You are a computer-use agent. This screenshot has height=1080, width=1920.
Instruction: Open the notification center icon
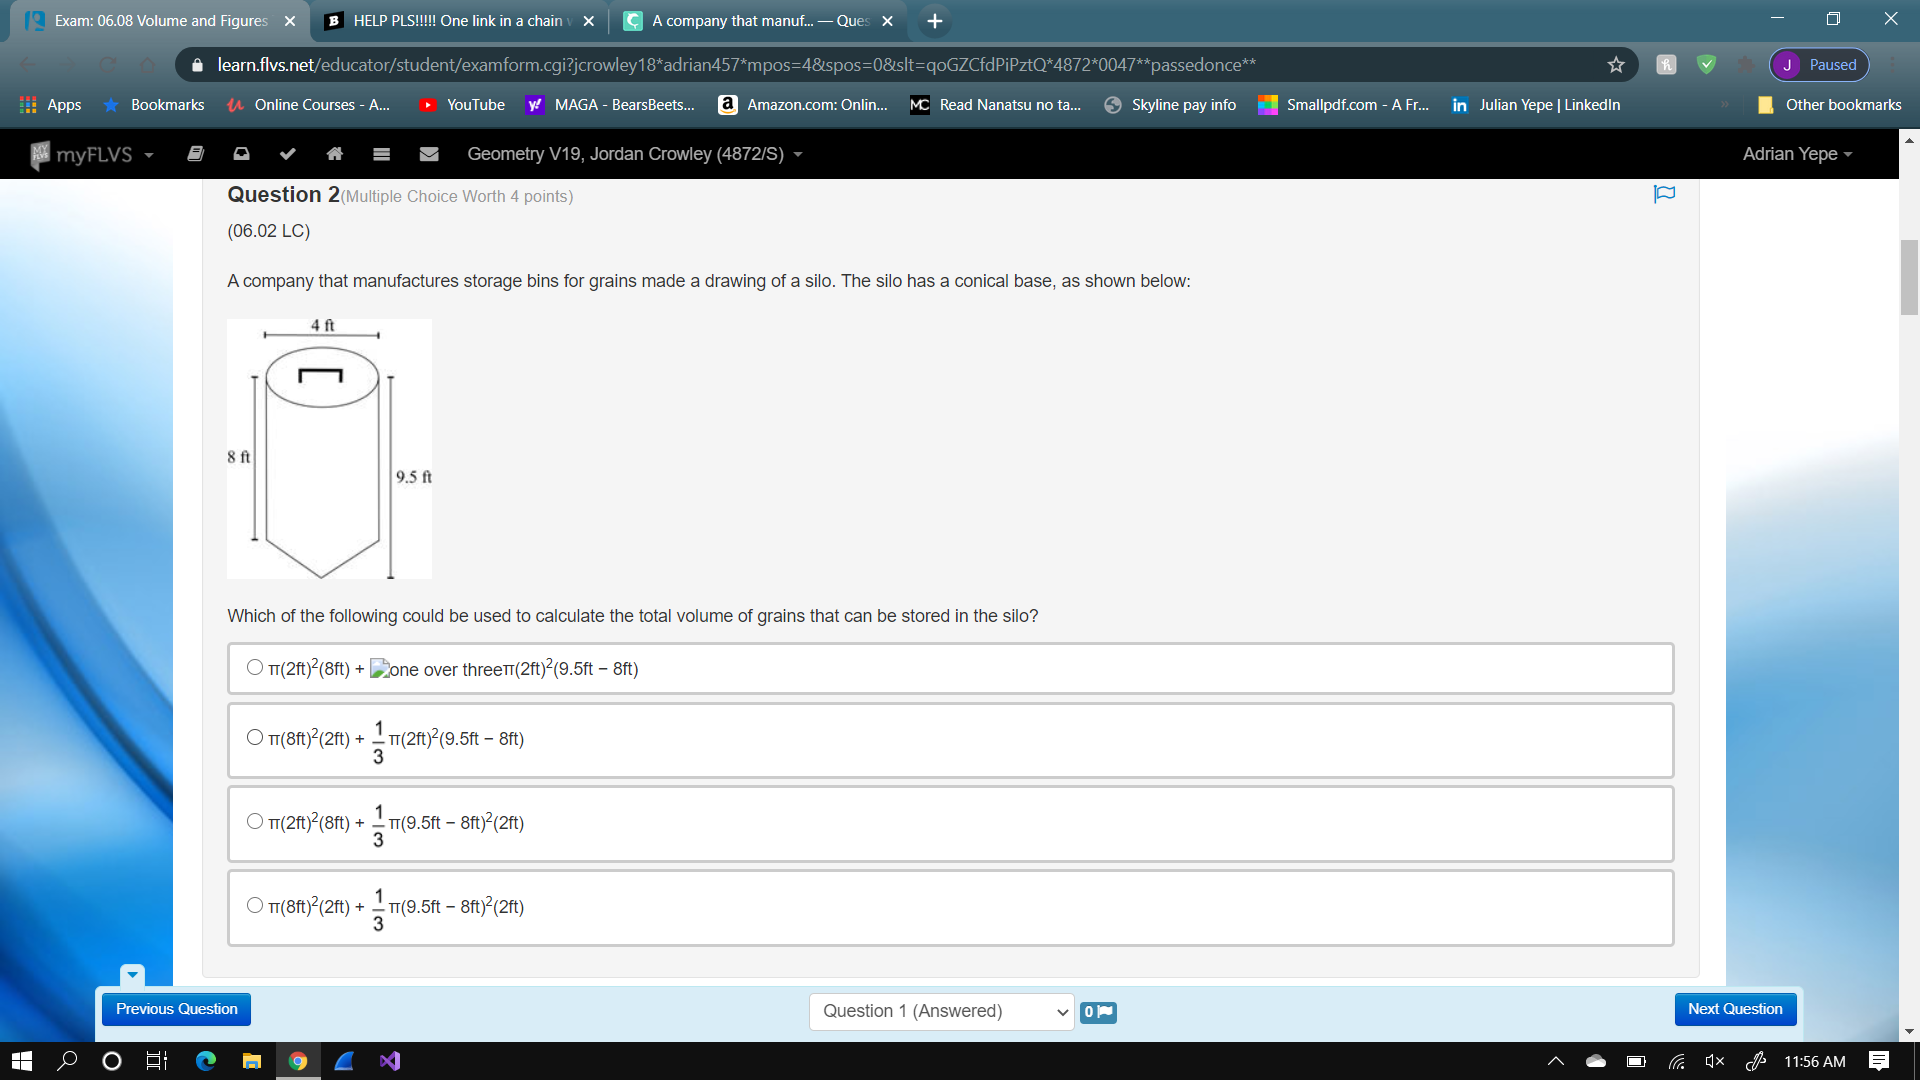point(1879,1061)
